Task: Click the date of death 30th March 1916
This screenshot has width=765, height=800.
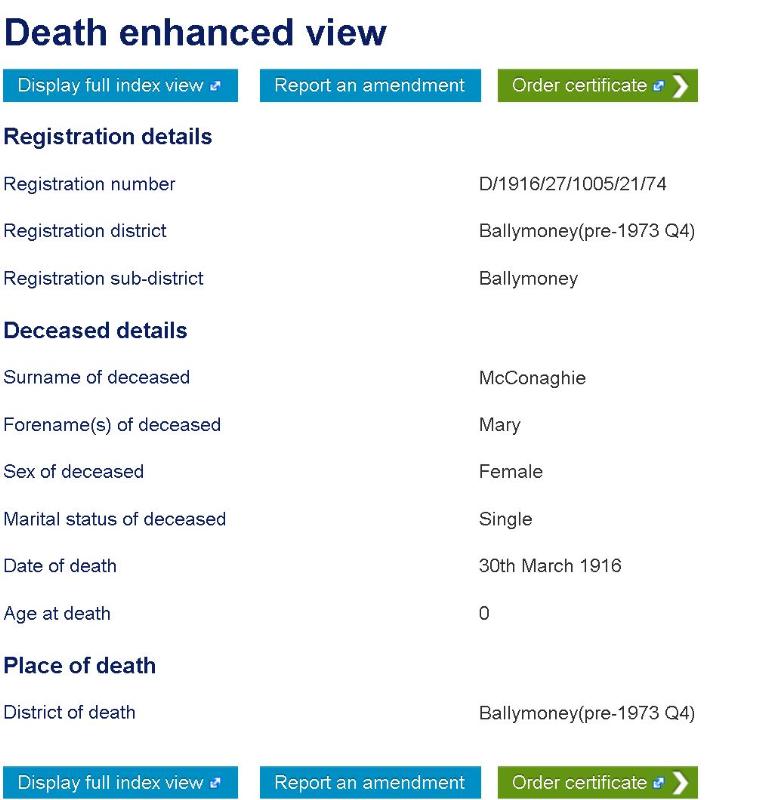Action: pyautogui.click(x=550, y=566)
